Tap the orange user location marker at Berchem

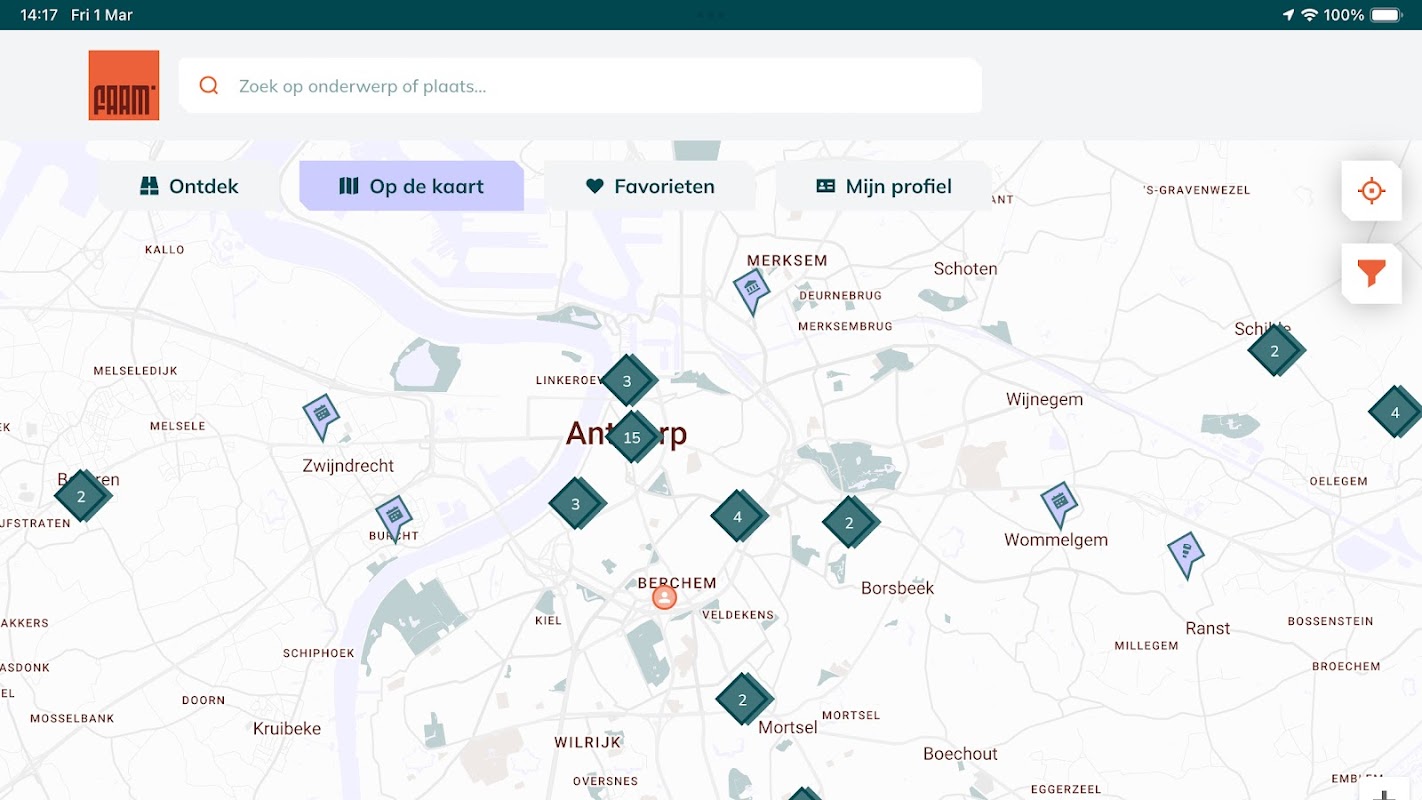pos(664,598)
